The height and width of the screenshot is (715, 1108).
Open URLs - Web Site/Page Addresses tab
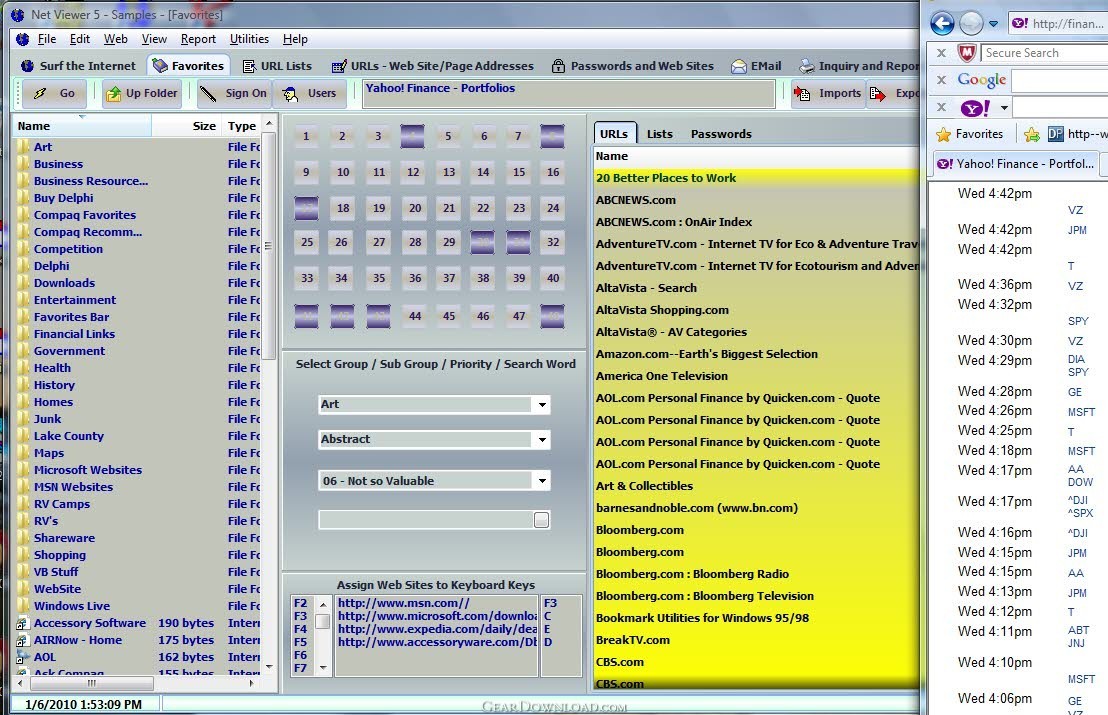(x=432, y=66)
